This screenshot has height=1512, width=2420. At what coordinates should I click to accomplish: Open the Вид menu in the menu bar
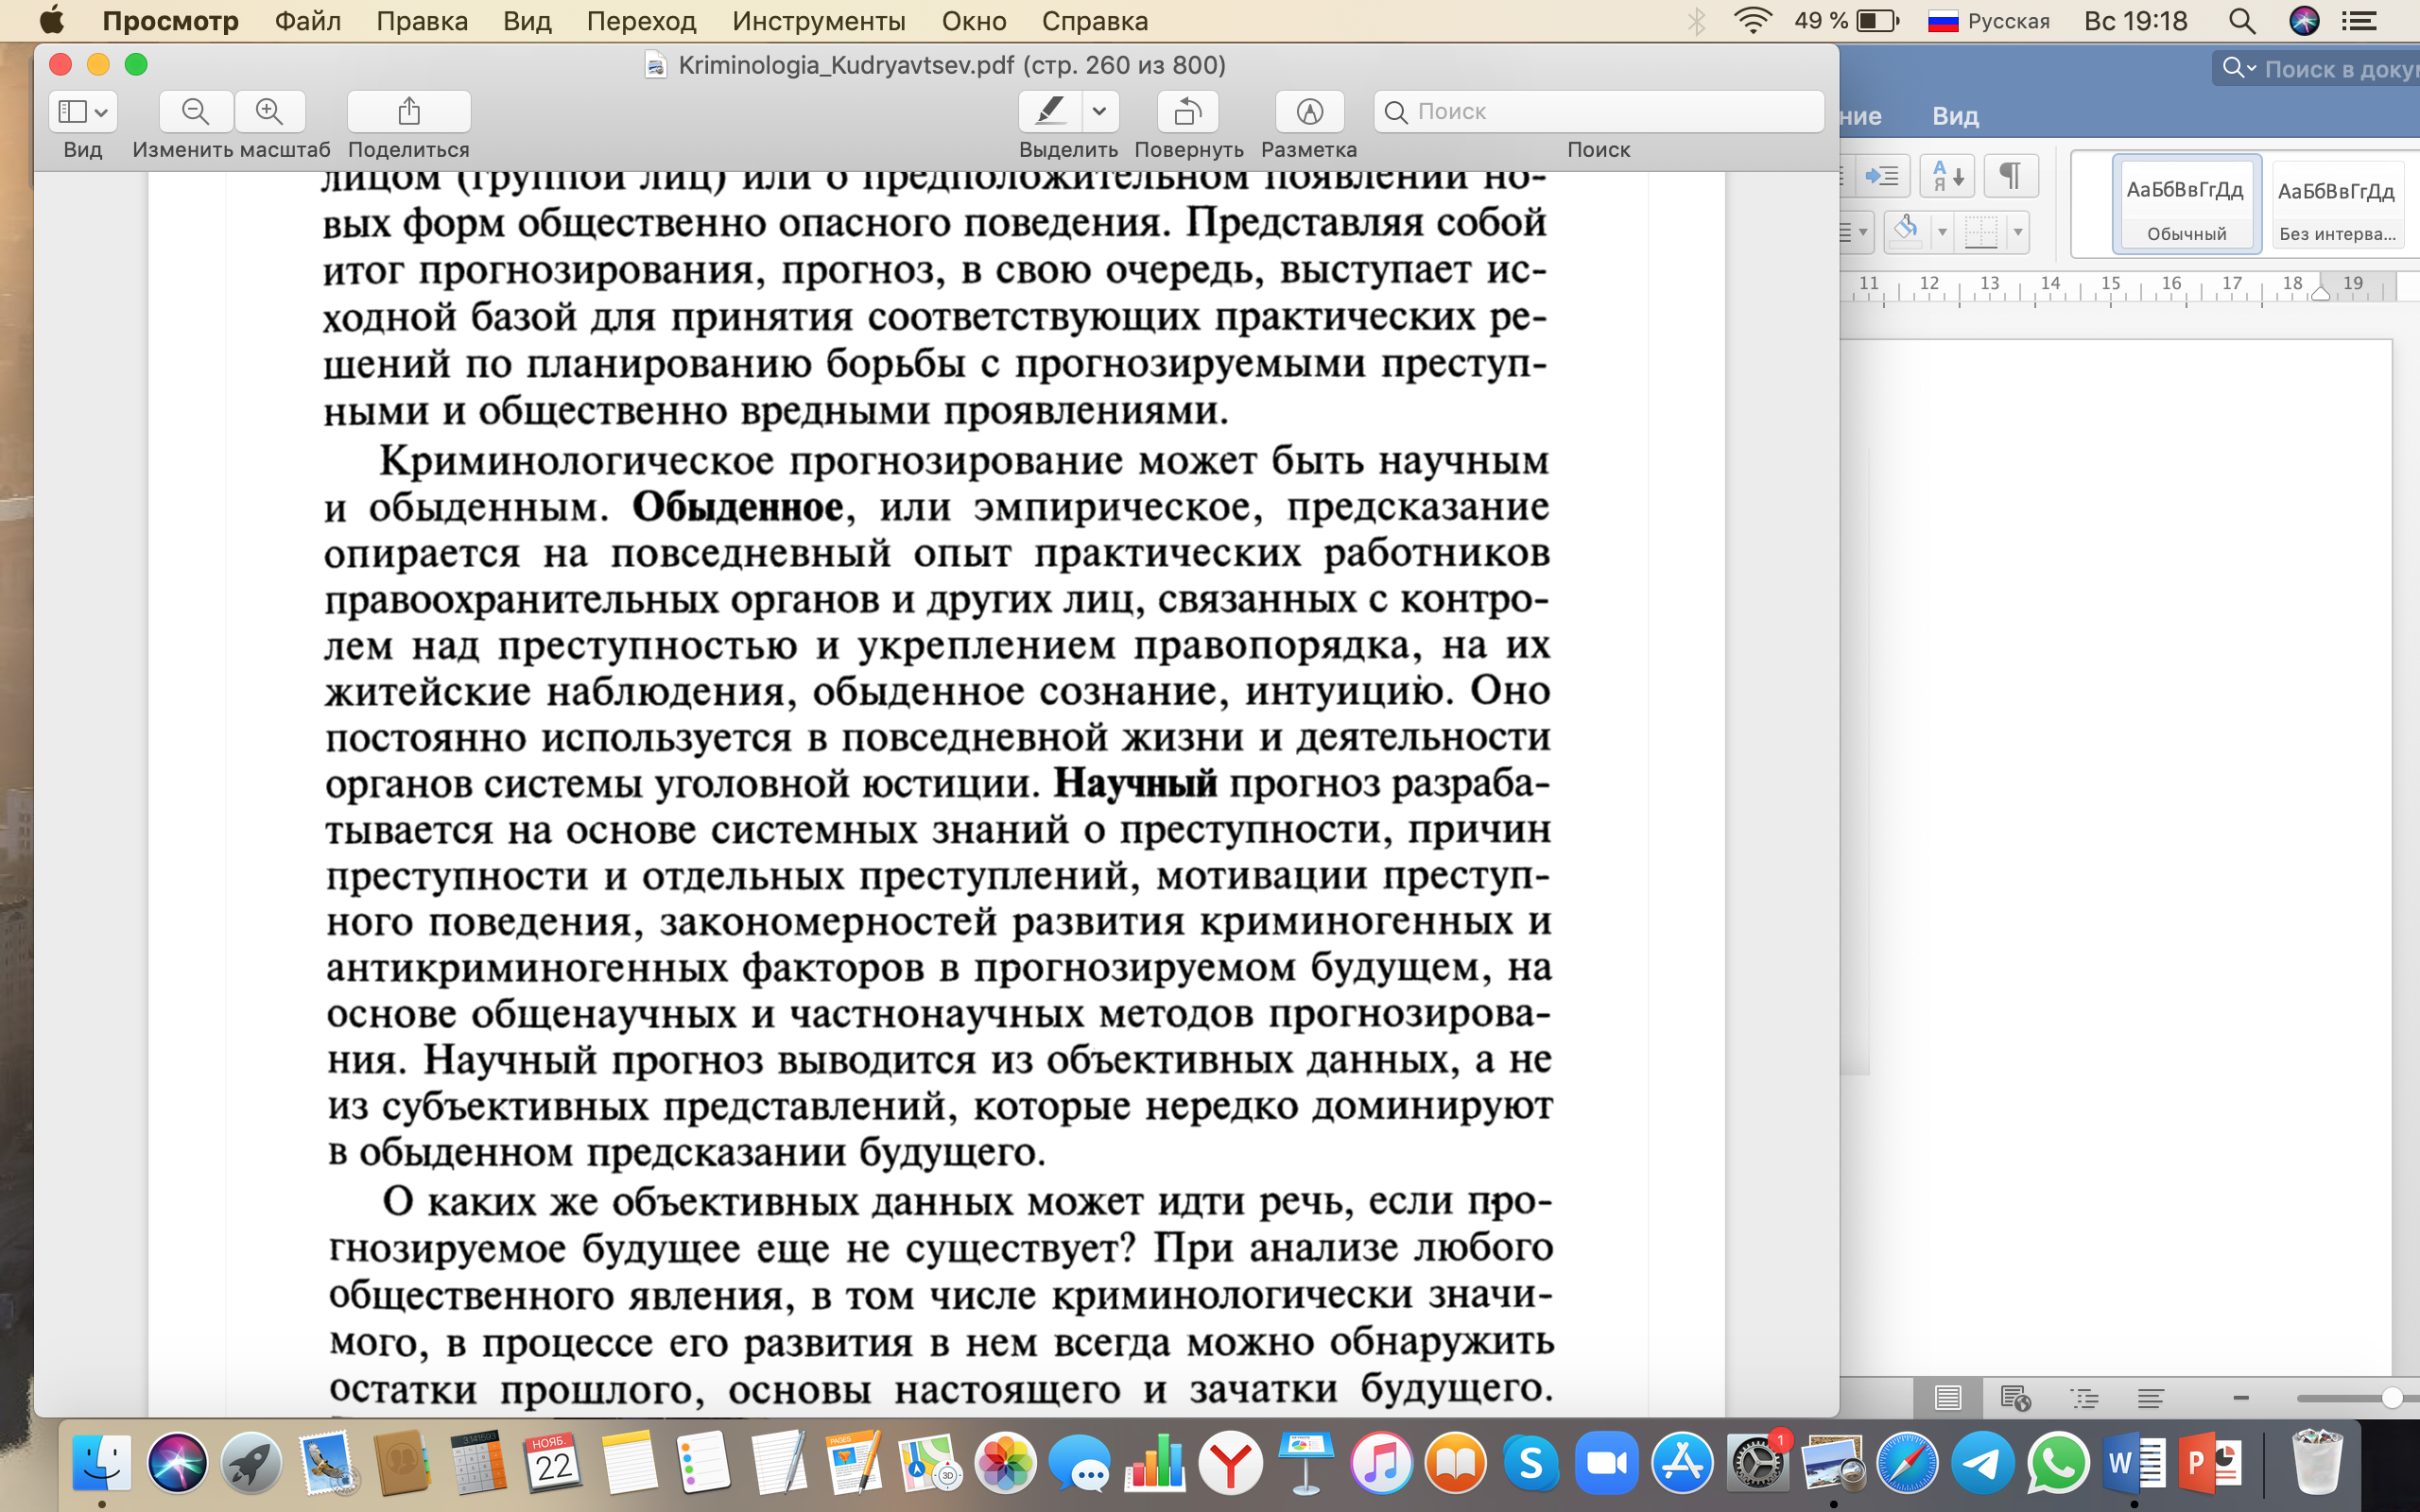527,21
